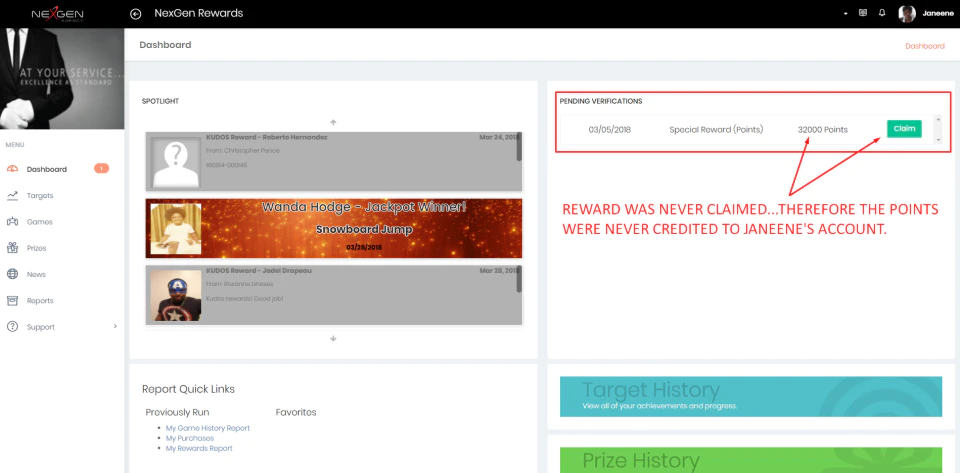
Task: Open the Target History banner
Action: point(751,397)
